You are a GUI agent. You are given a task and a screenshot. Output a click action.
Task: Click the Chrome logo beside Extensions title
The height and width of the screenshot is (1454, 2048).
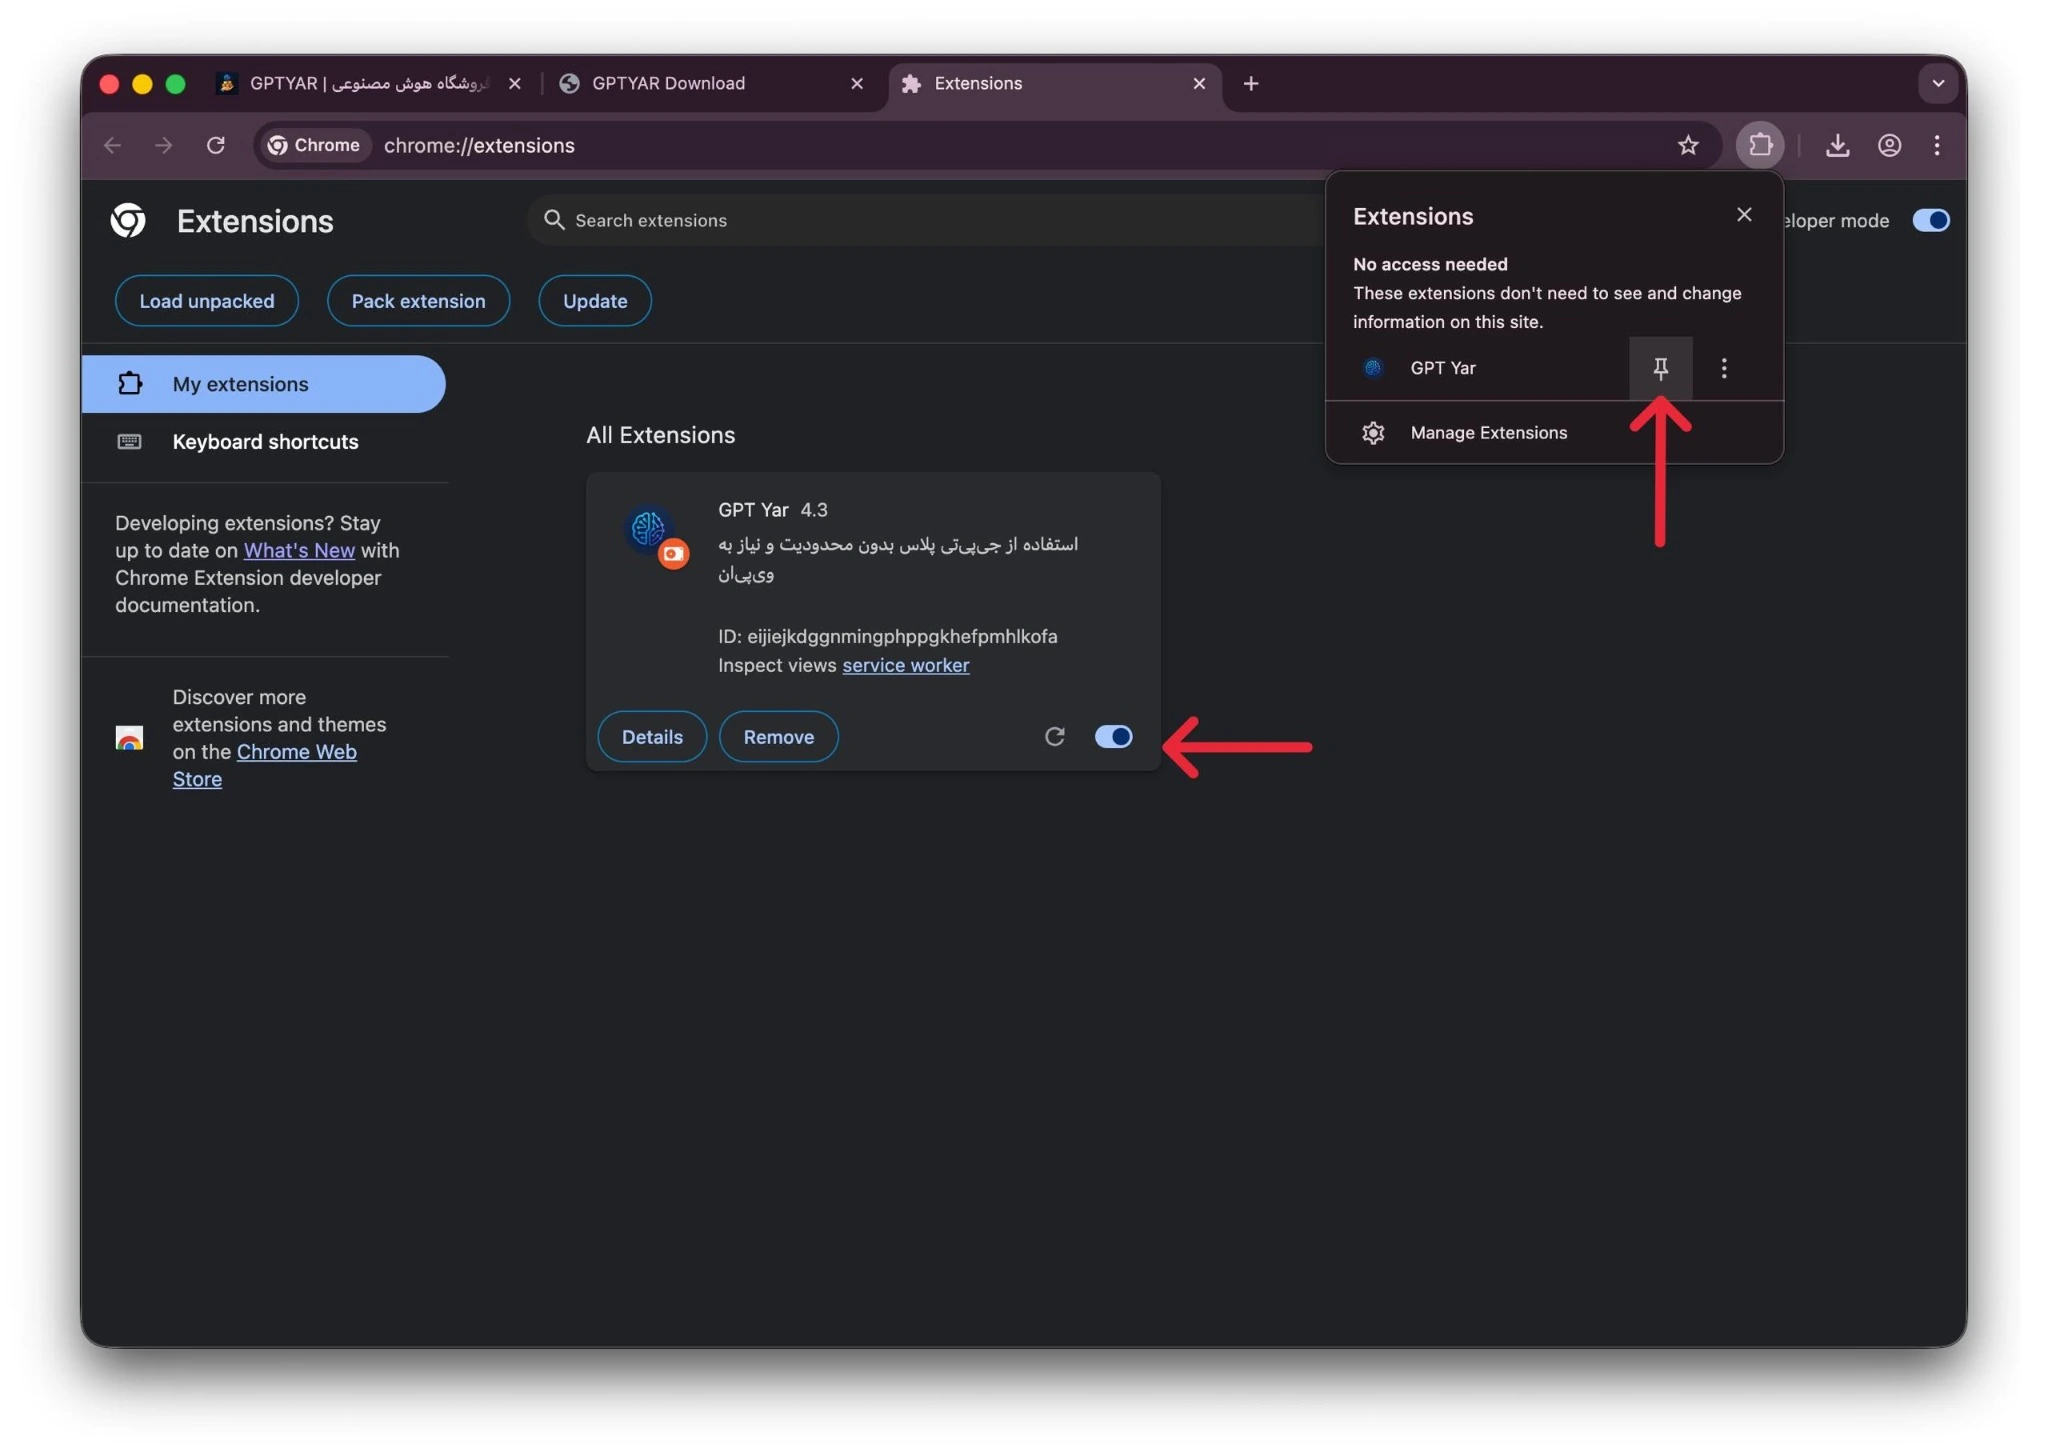[x=128, y=221]
